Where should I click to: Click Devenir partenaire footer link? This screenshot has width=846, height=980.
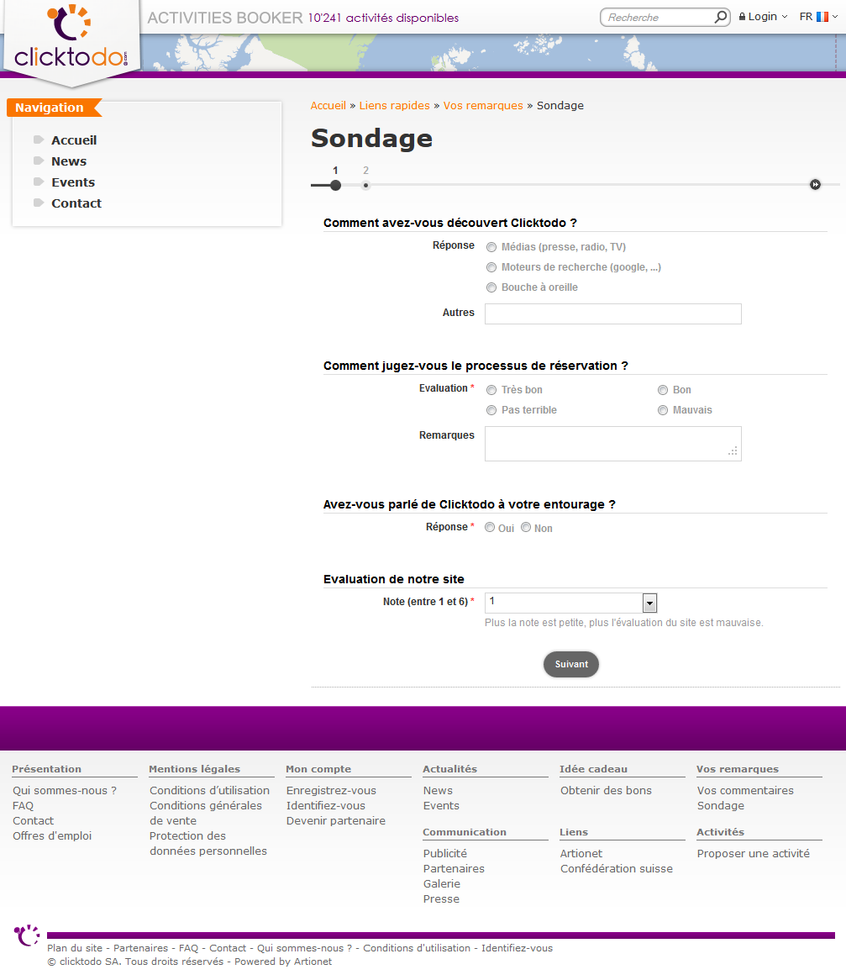point(336,821)
